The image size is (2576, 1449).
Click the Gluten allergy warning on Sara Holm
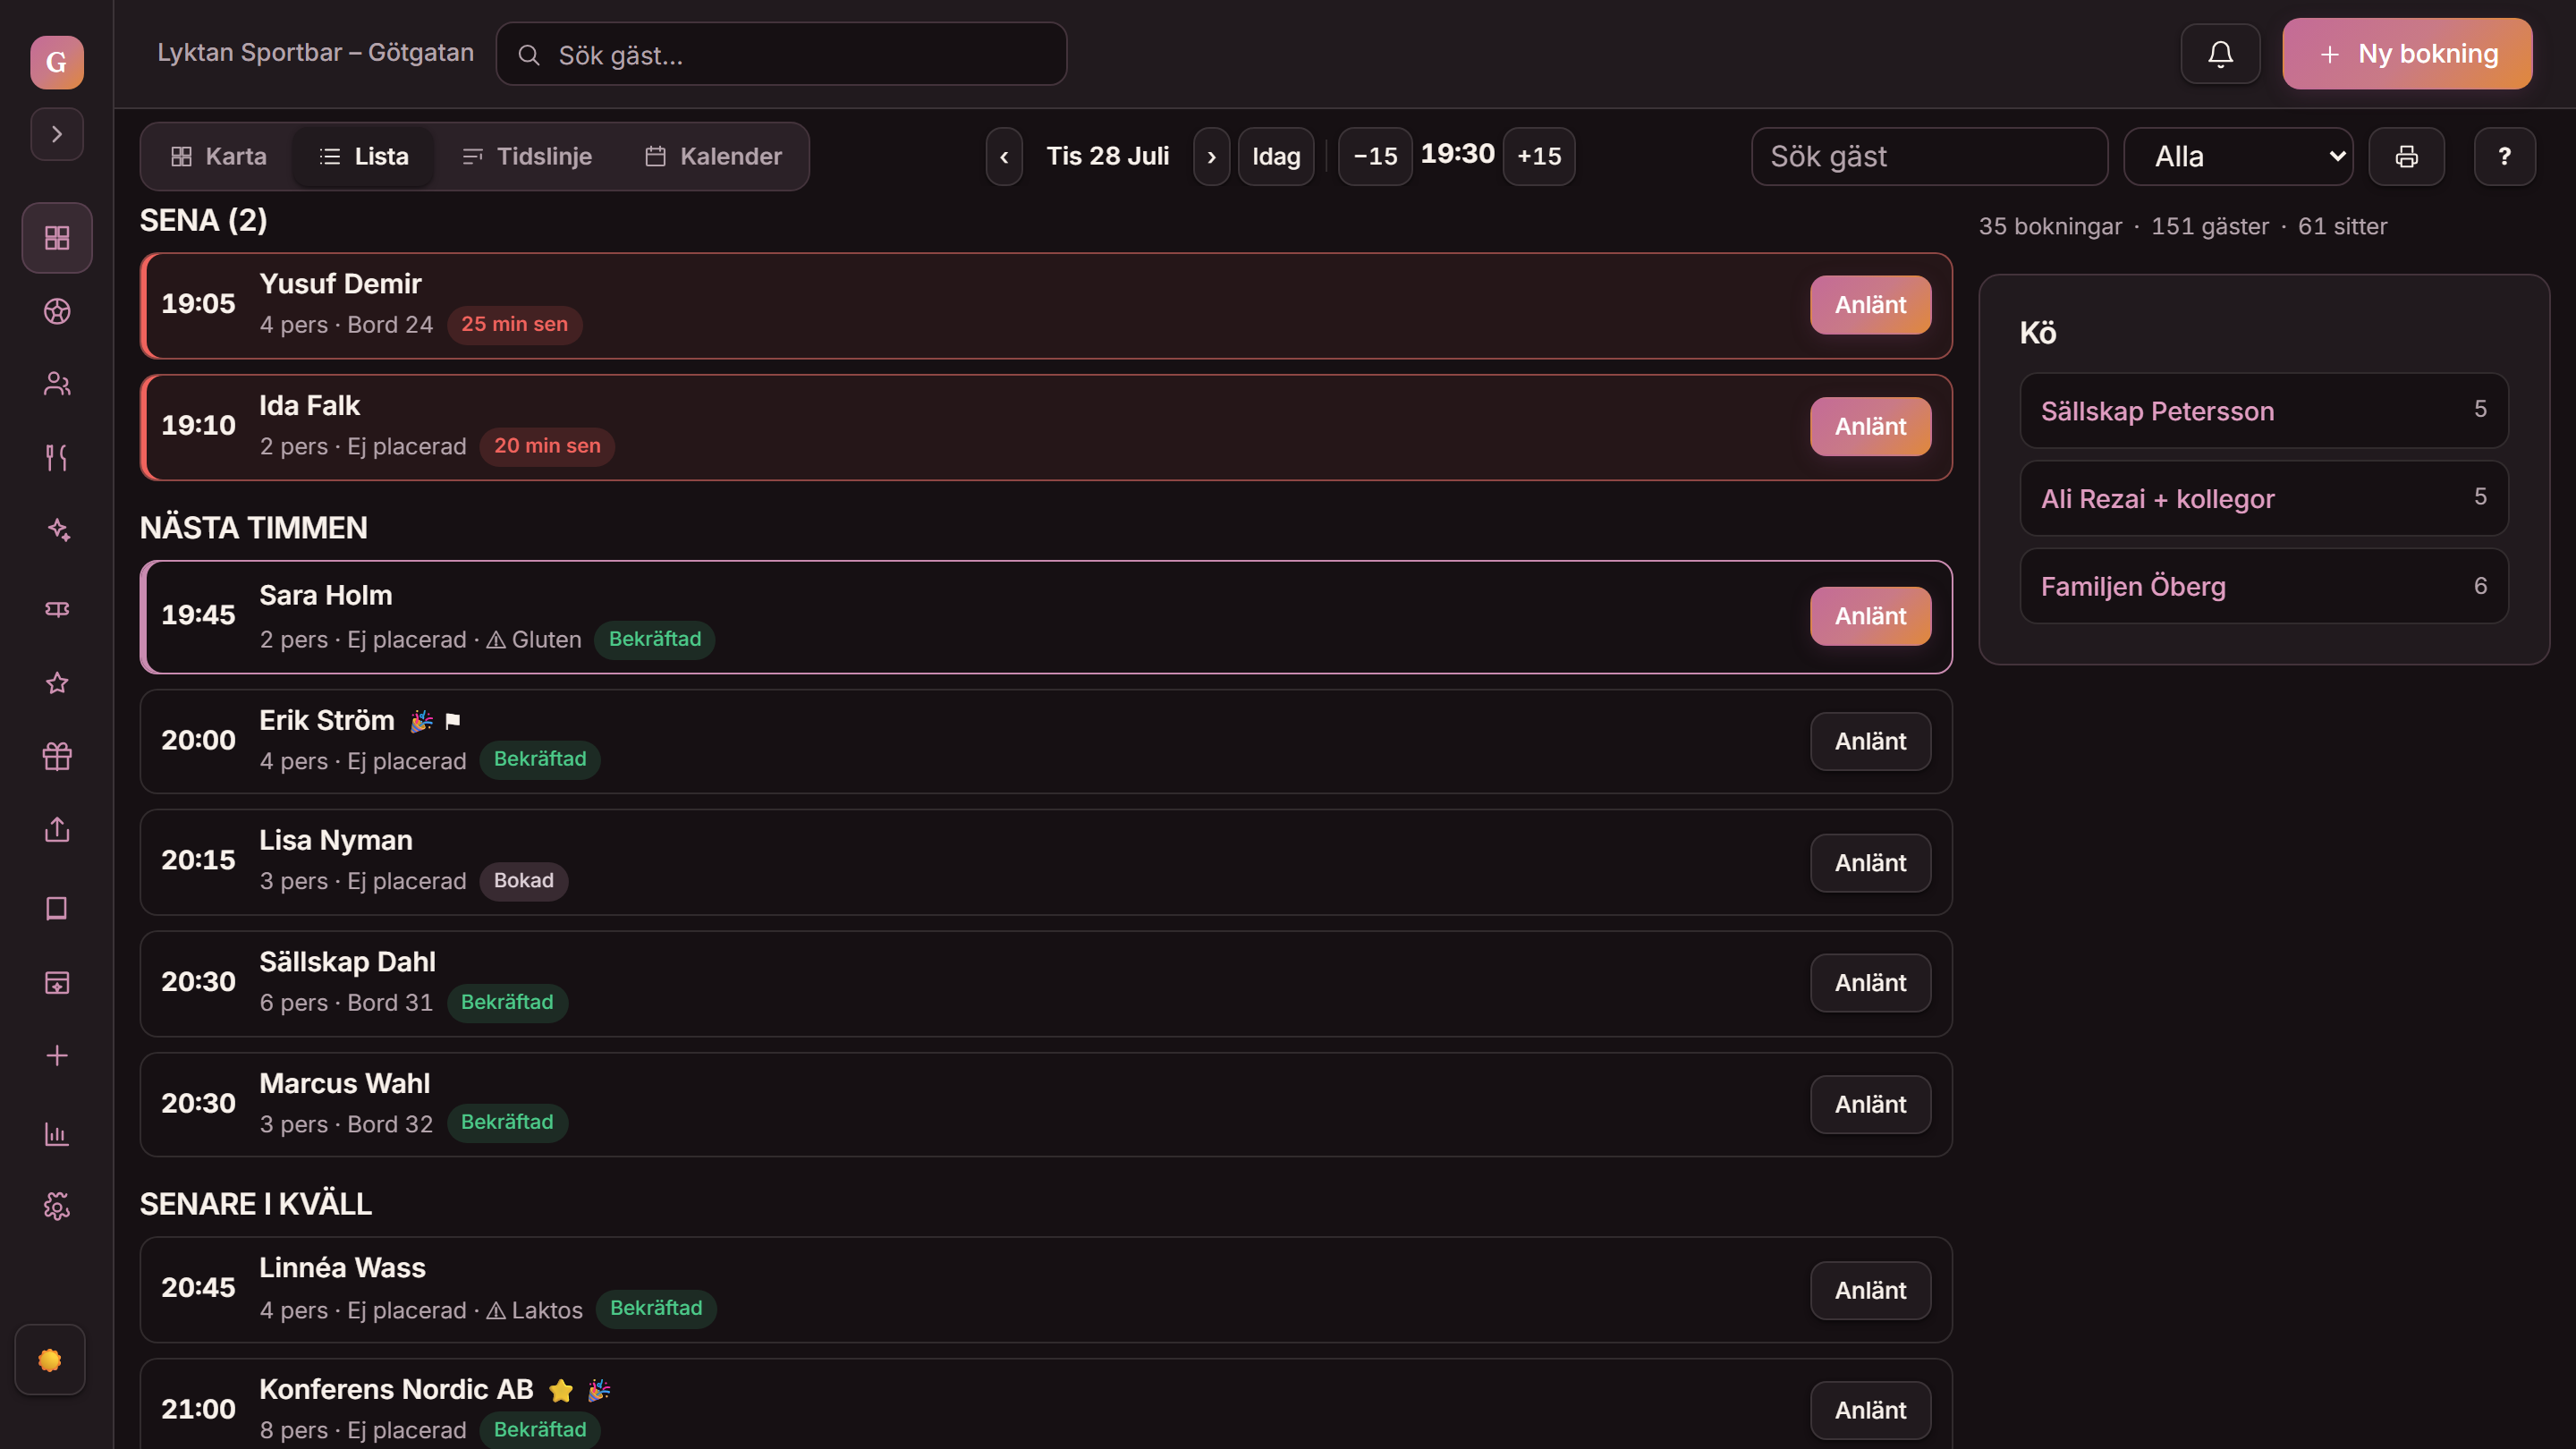point(534,640)
